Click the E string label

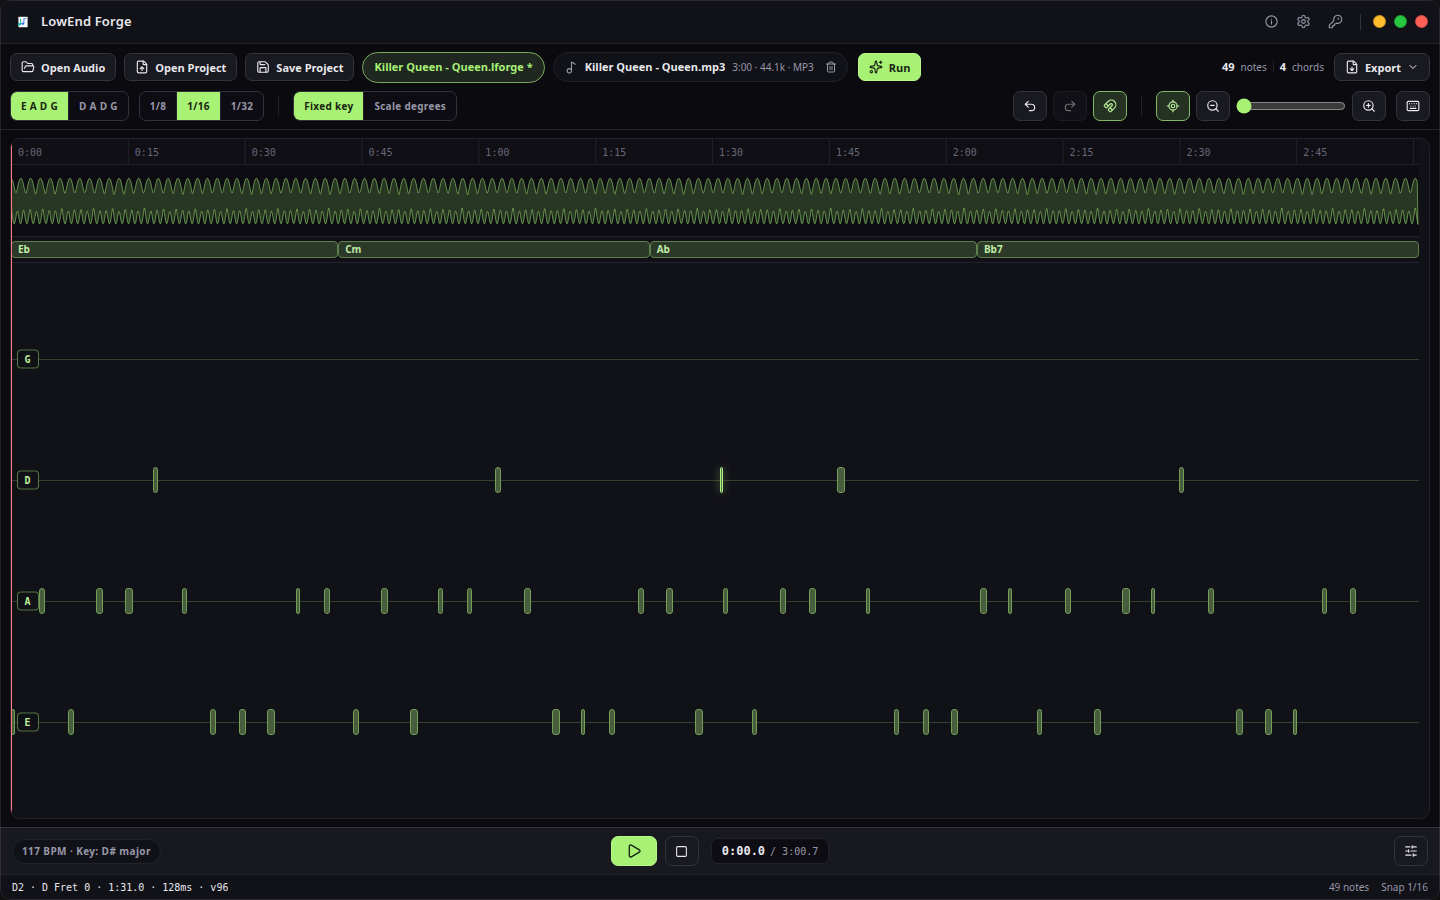(28, 722)
